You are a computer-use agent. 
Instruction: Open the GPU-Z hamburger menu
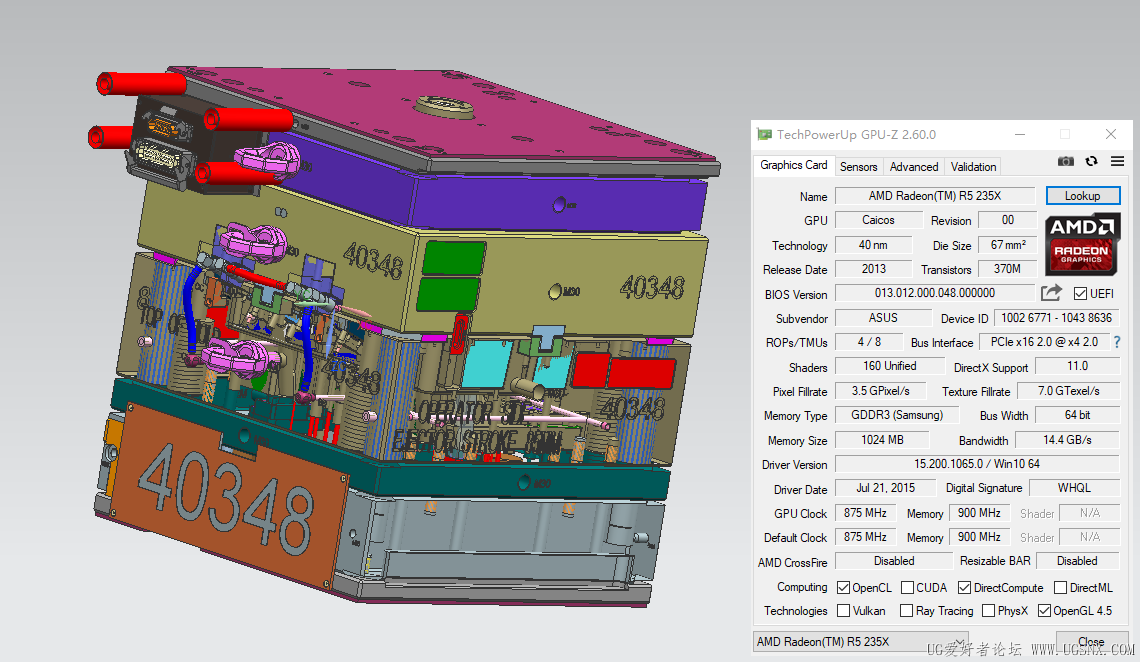1117,161
